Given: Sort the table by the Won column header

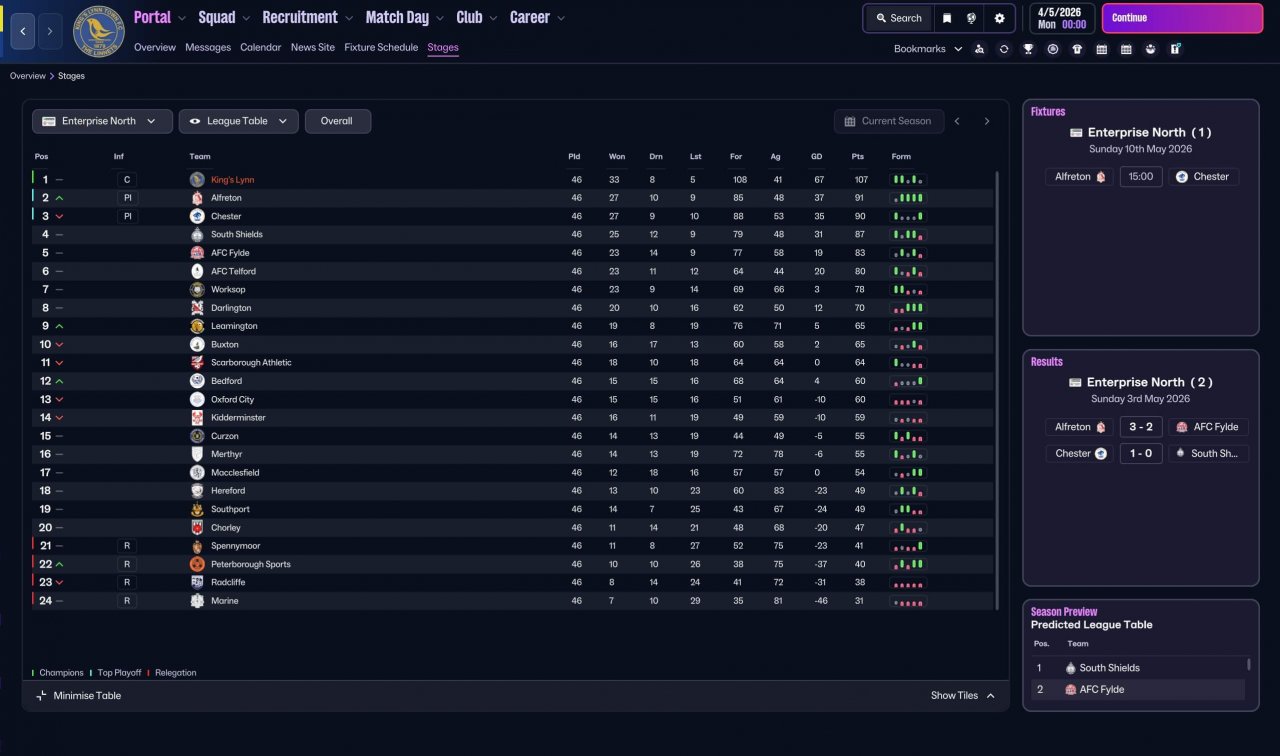Looking at the screenshot, I should coord(617,157).
